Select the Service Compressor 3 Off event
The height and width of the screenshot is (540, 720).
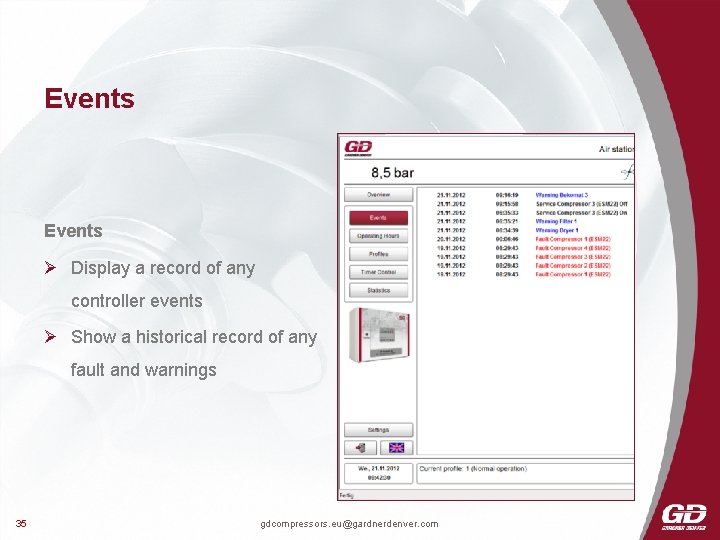pos(532,204)
